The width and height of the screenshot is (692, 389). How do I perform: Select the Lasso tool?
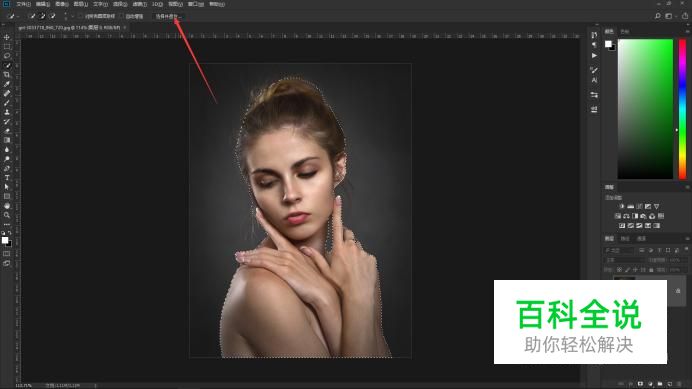tap(7, 56)
